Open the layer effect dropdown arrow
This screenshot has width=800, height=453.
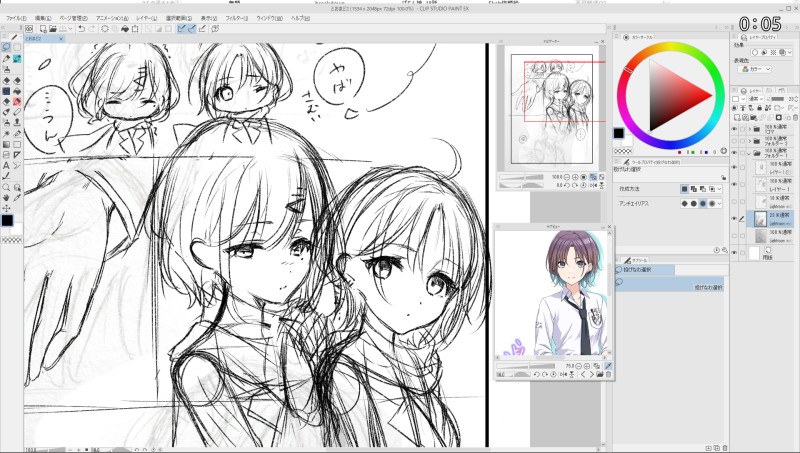tap(790, 53)
